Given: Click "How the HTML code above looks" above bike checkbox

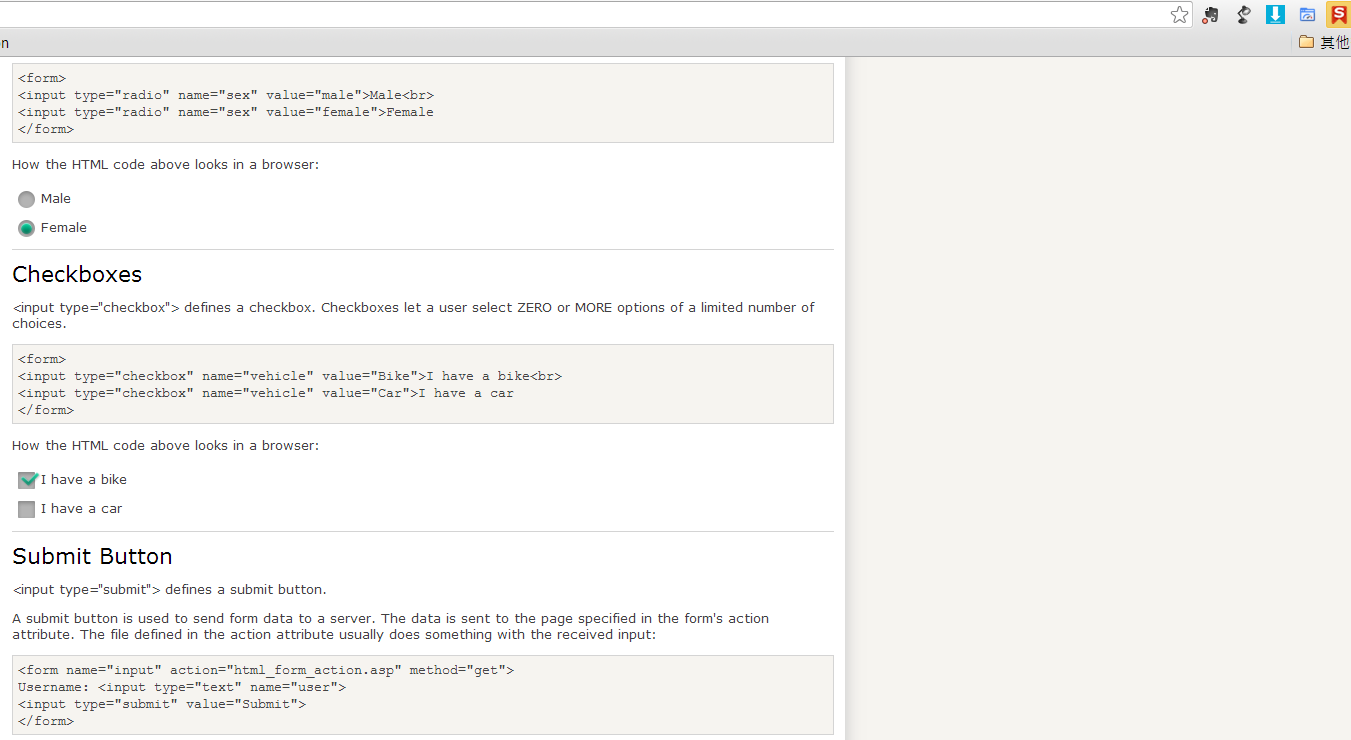Looking at the screenshot, I should [x=166, y=445].
